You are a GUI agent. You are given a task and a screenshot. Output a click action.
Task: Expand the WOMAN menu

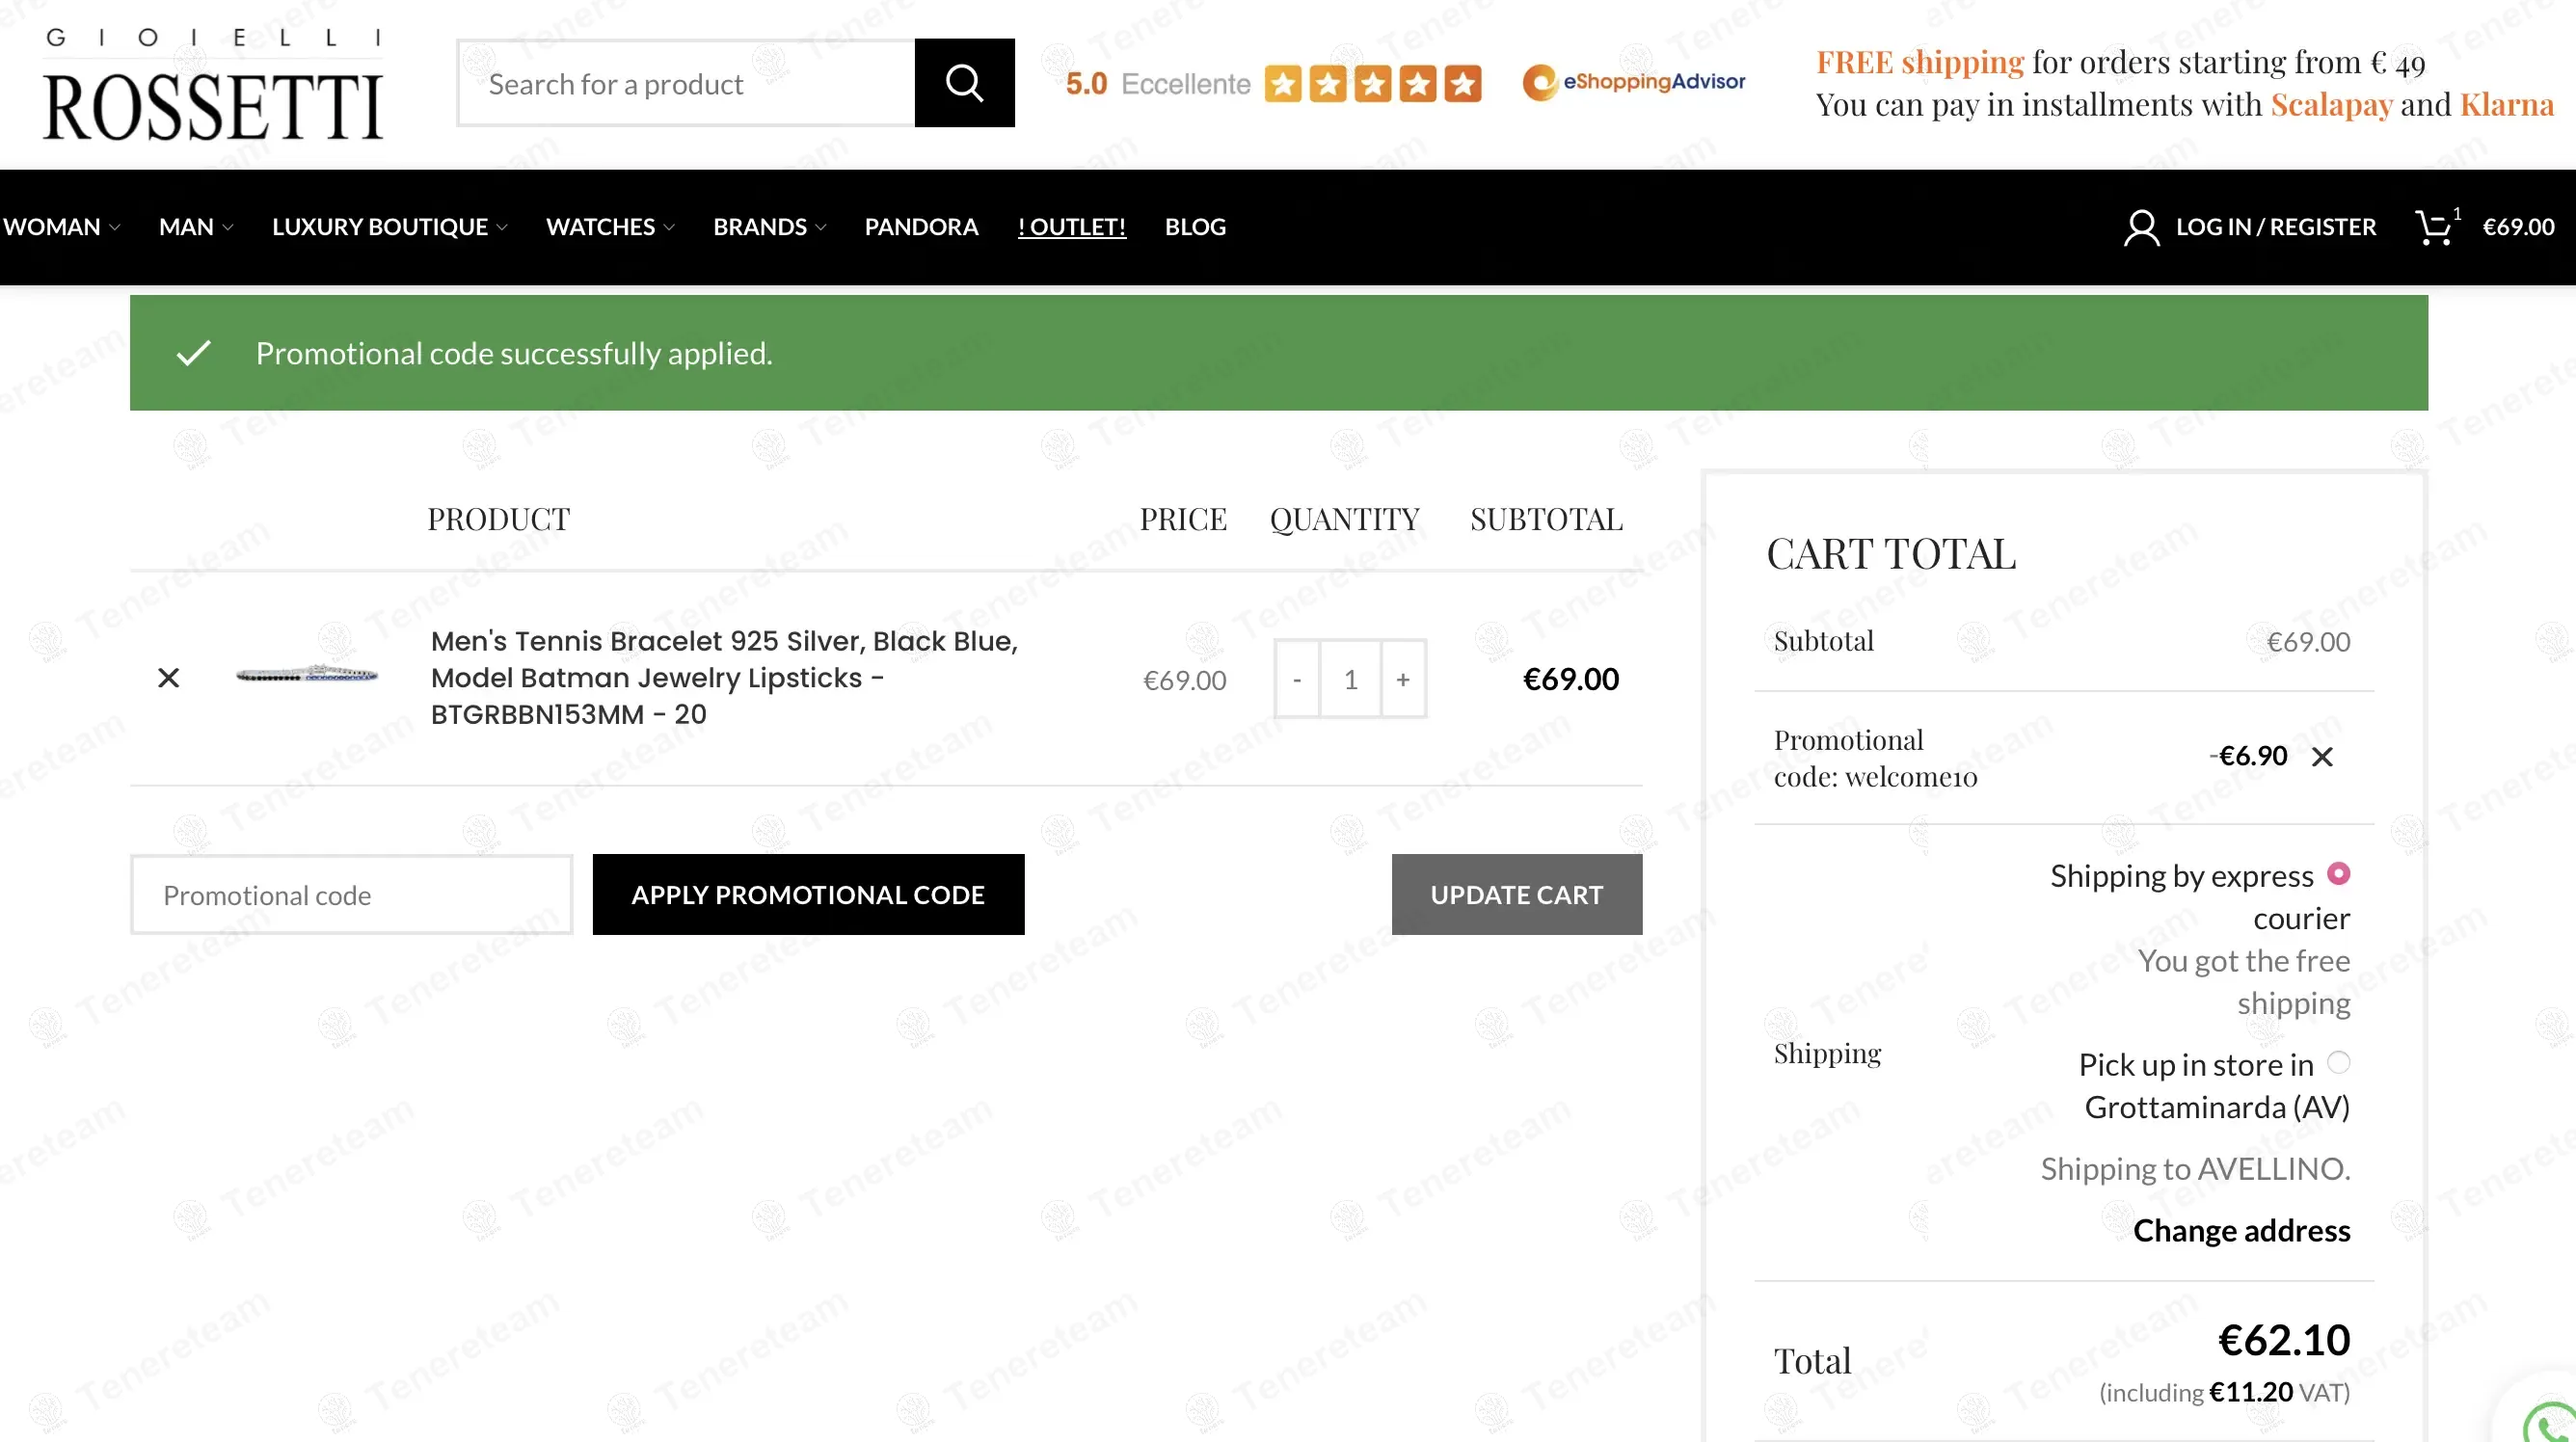coord(61,227)
